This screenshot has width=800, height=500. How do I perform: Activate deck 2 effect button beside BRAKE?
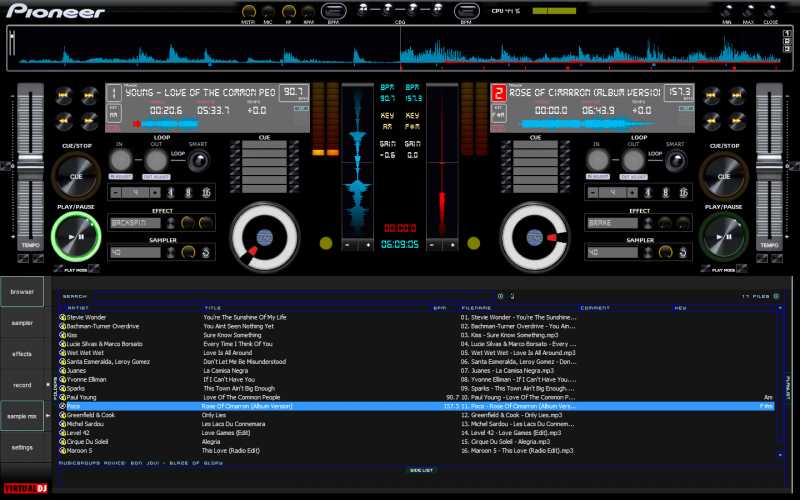click(x=648, y=223)
